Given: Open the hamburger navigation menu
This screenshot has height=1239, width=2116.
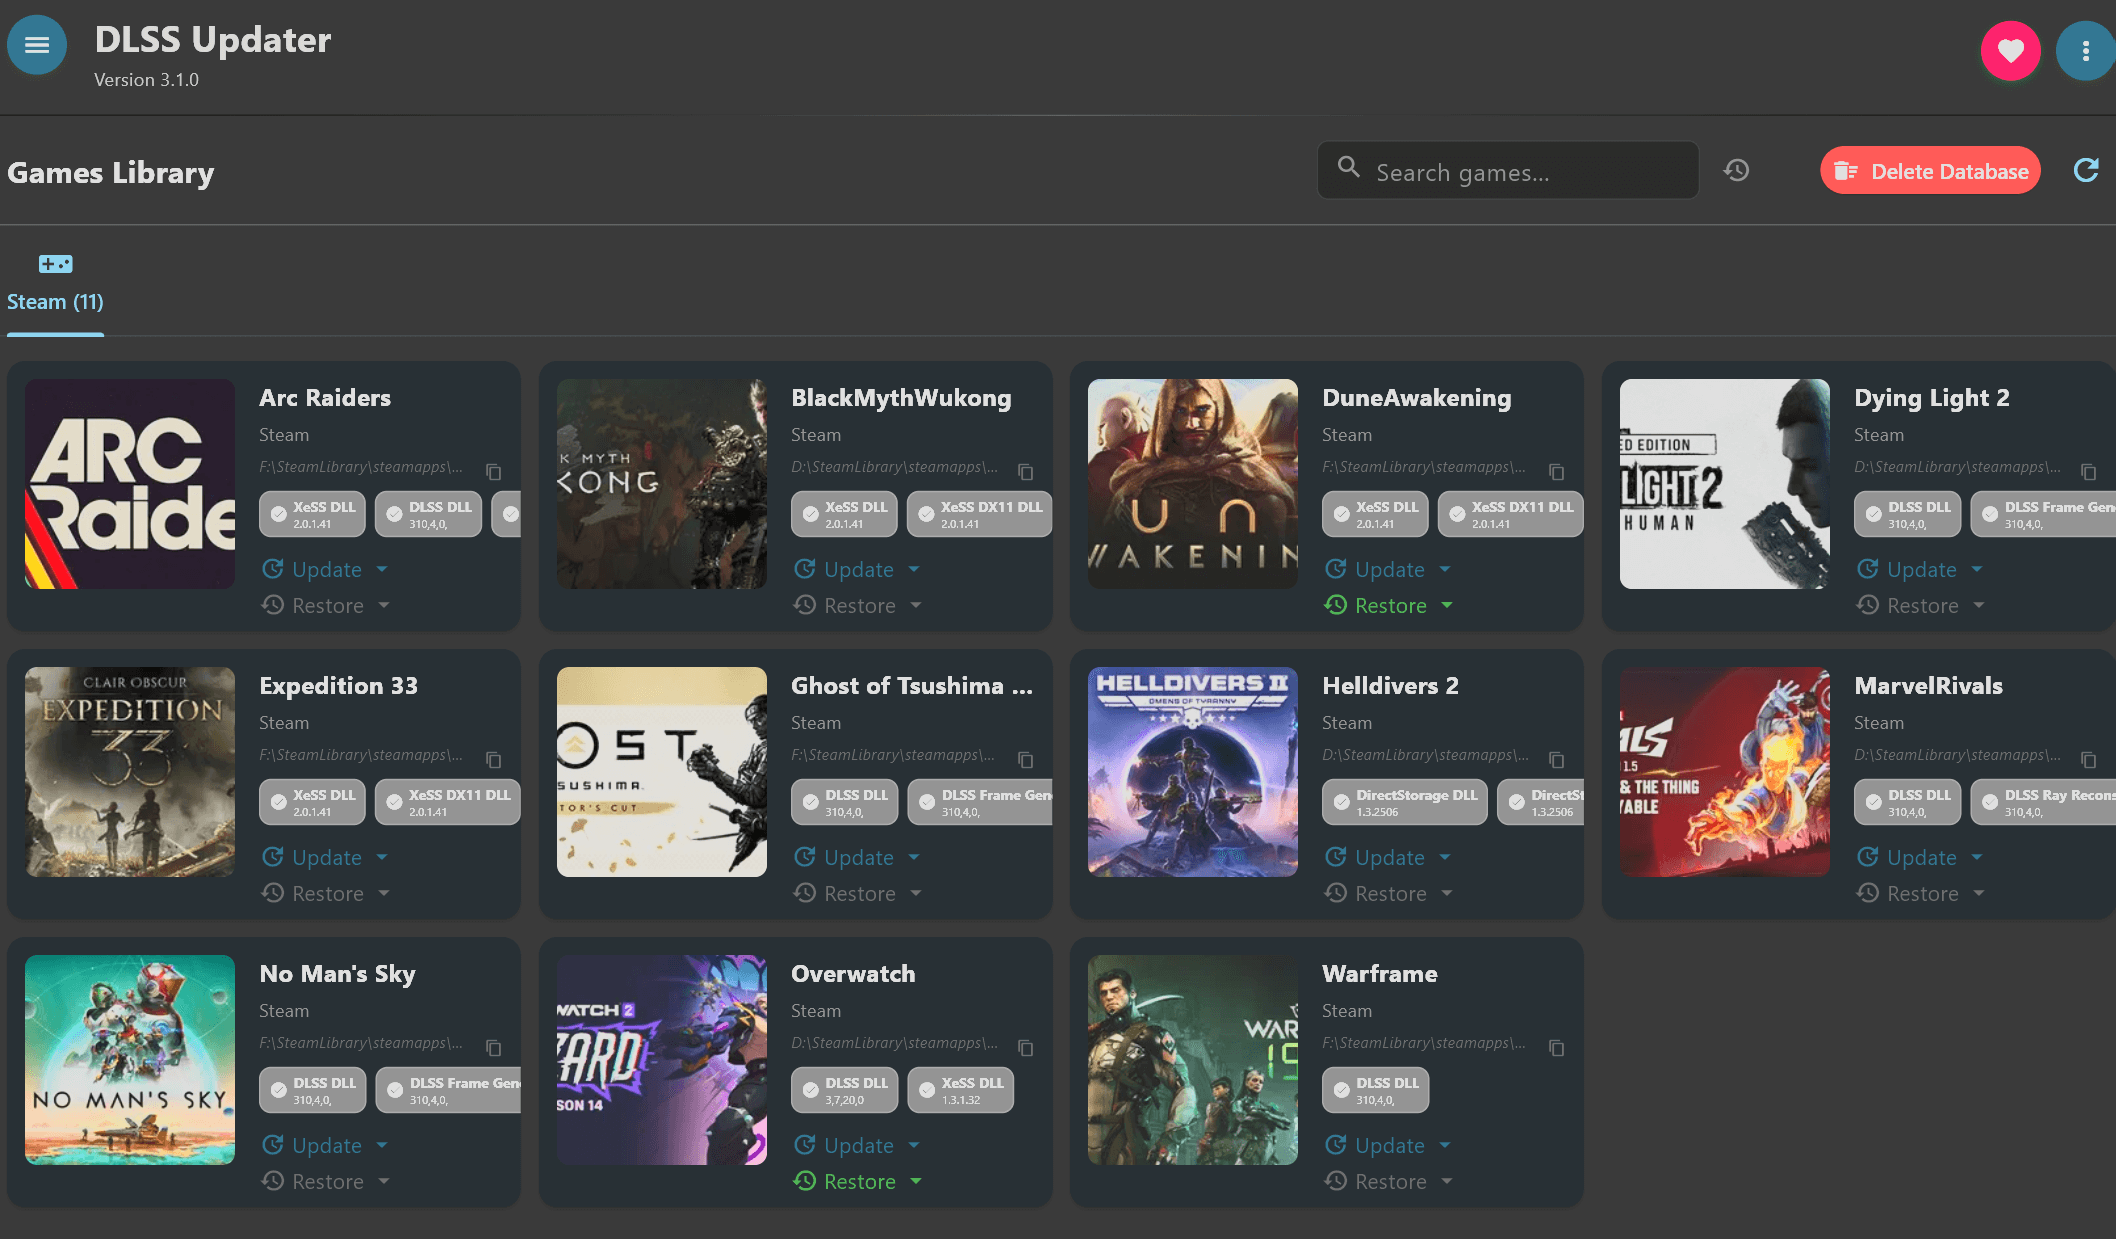Looking at the screenshot, I should [37, 45].
